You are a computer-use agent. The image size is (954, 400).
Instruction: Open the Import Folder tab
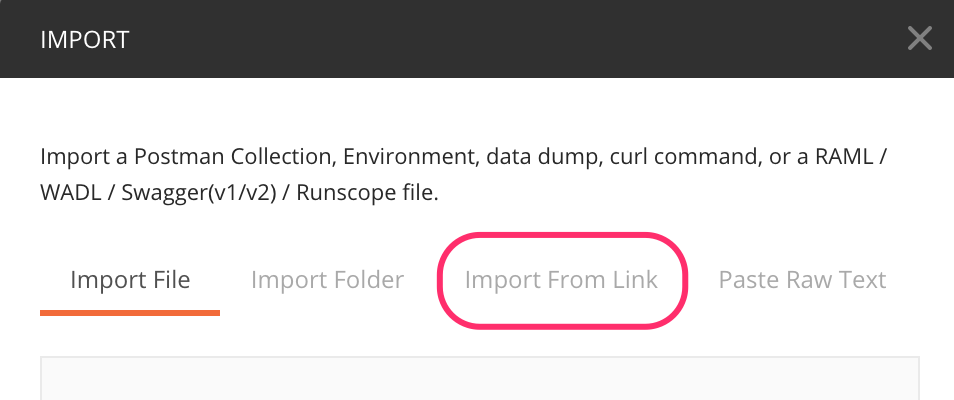pos(327,279)
